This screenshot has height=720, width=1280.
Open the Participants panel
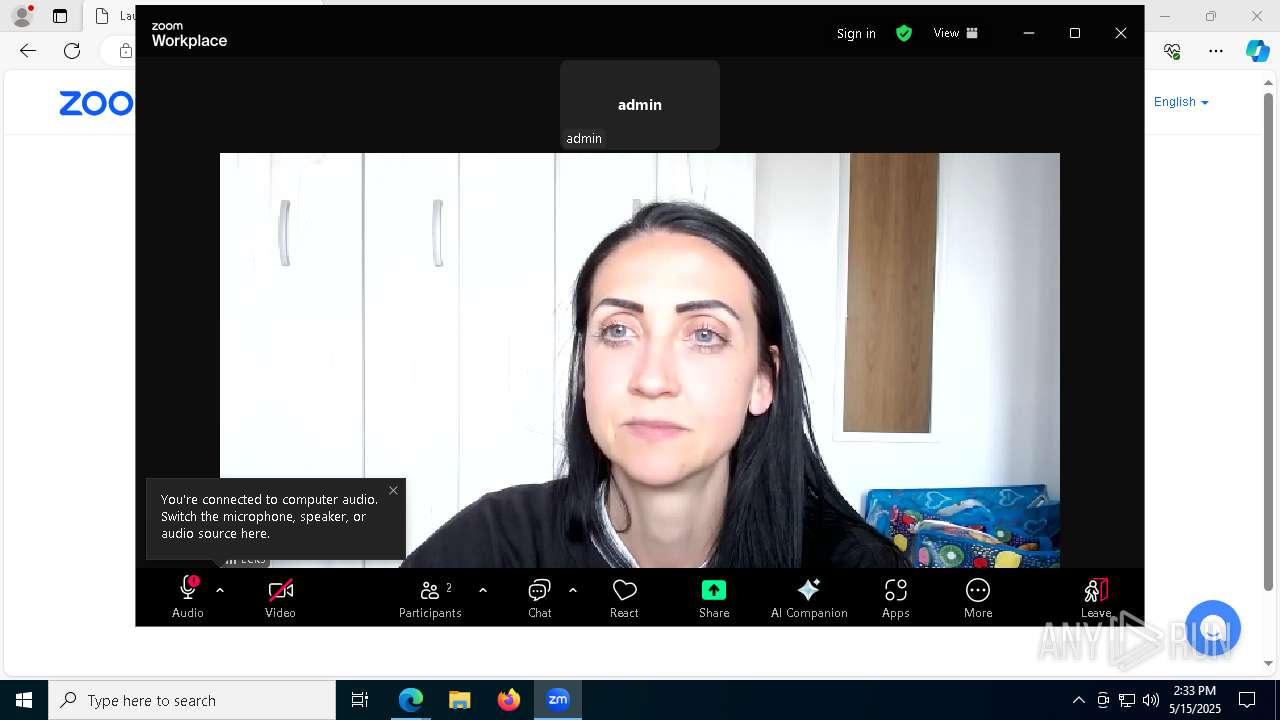pos(430,597)
